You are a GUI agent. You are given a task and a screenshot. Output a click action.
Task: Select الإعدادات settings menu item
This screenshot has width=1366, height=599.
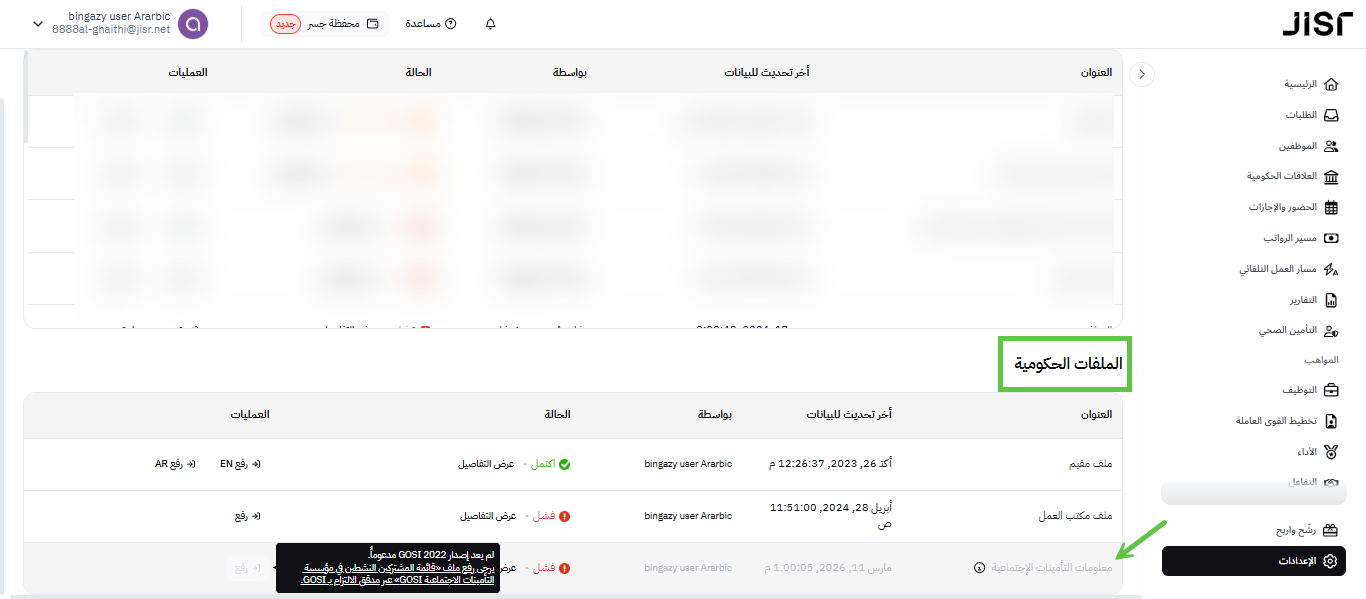(x=1262, y=561)
